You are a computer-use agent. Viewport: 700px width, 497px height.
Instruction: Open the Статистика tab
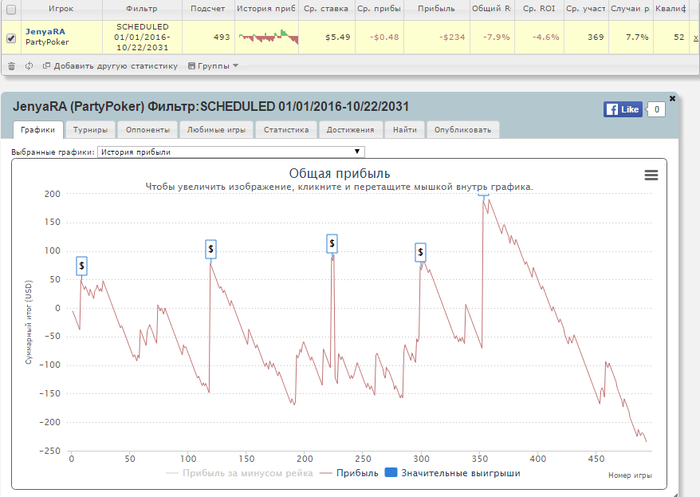286,130
